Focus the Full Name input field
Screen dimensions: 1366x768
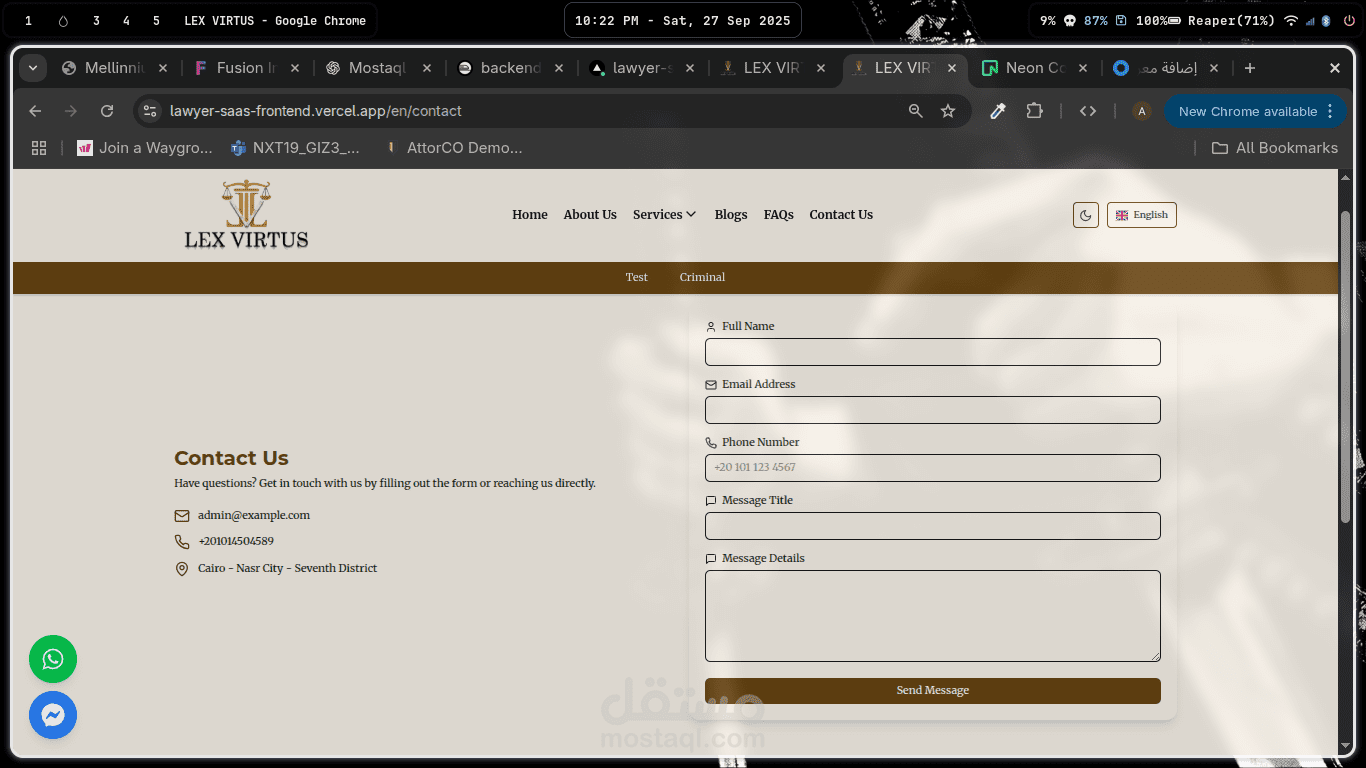[x=932, y=352]
